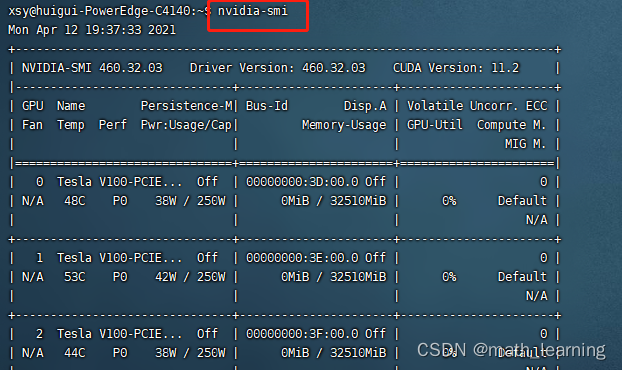Click the N/A fan value in the 53C row
This screenshot has width=622, height=370.
(33, 277)
